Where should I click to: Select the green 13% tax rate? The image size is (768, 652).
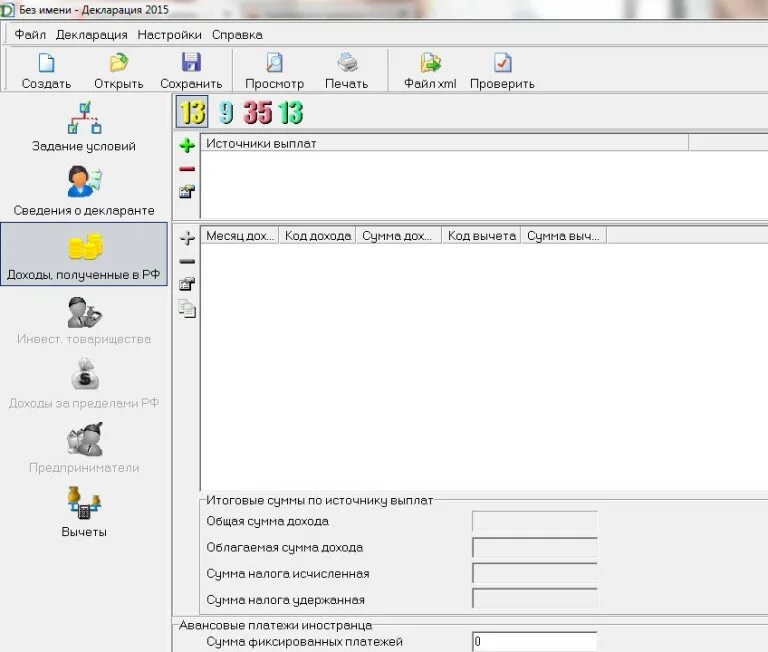pos(291,112)
